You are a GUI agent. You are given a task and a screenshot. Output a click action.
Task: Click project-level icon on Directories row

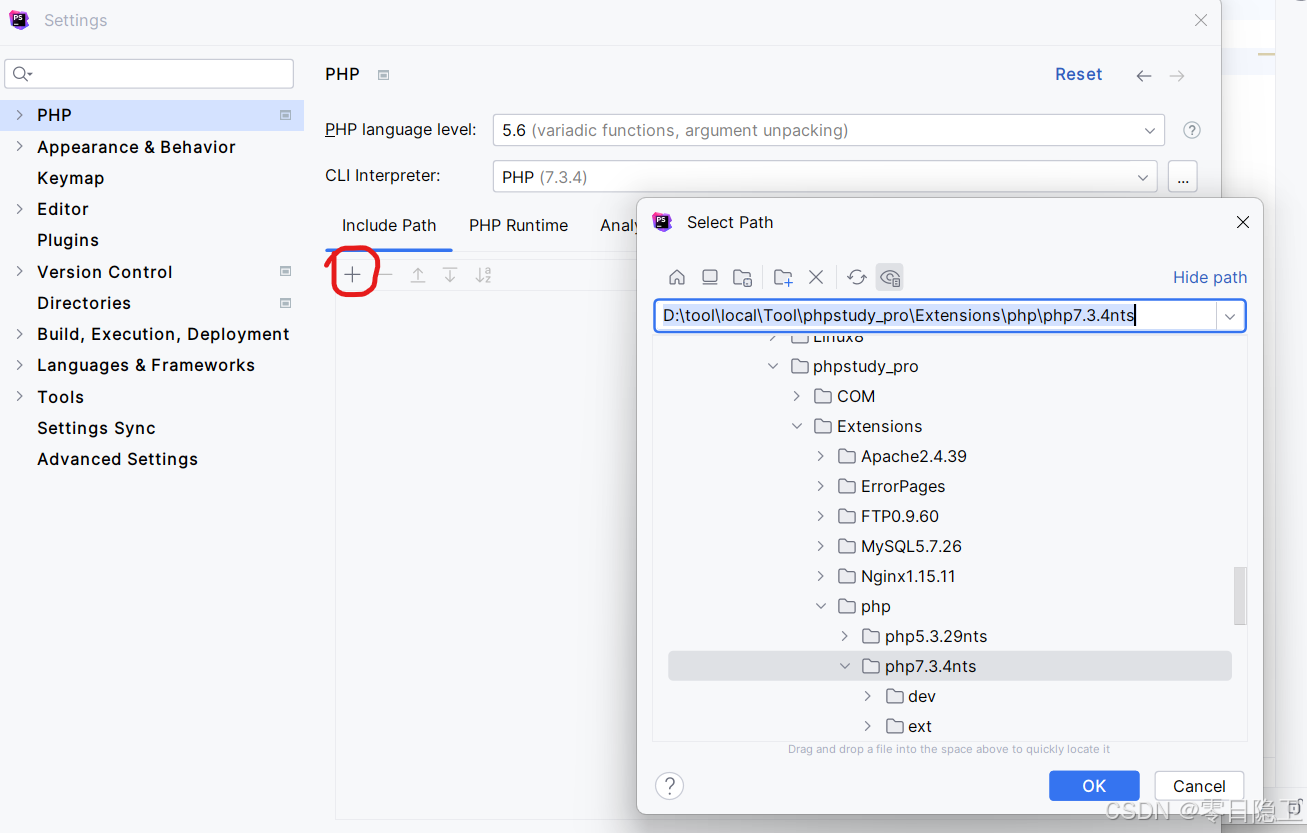click(x=285, y=303)
